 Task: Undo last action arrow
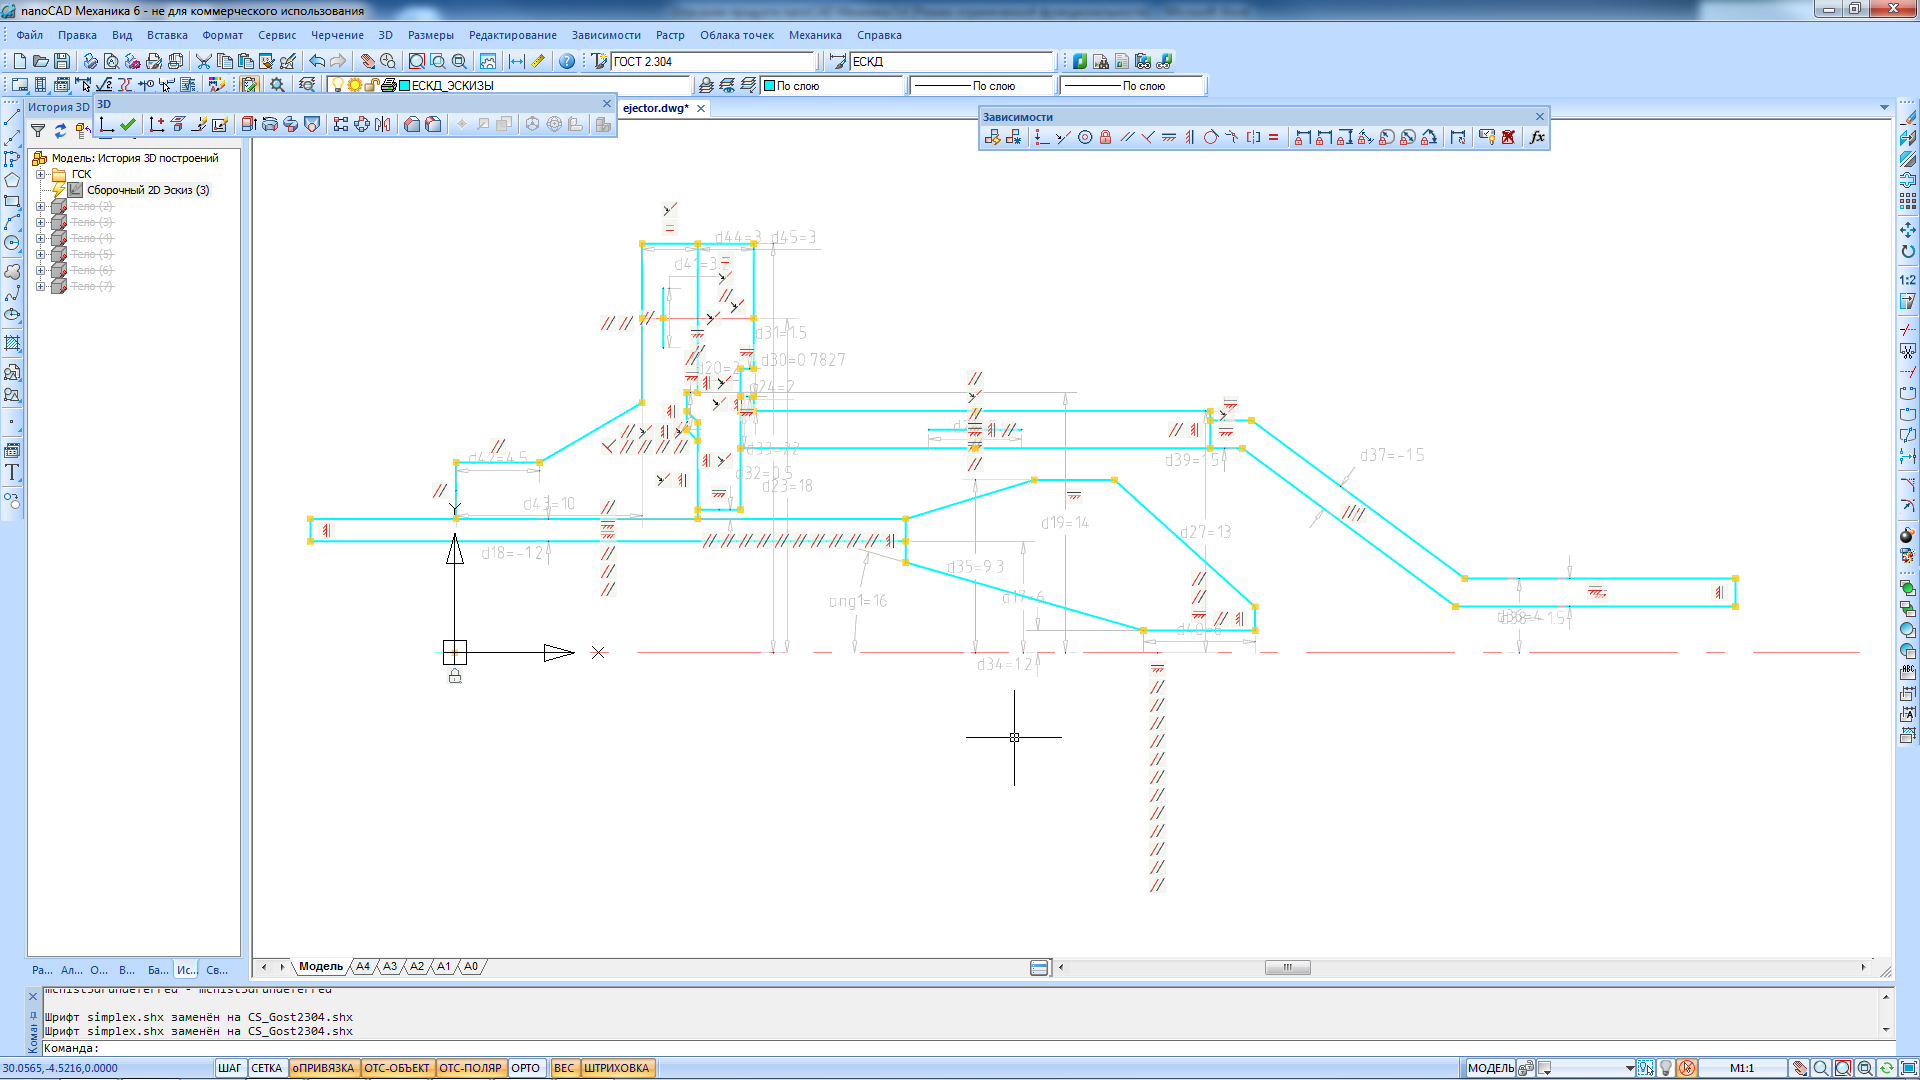click(x=317, y=62)
